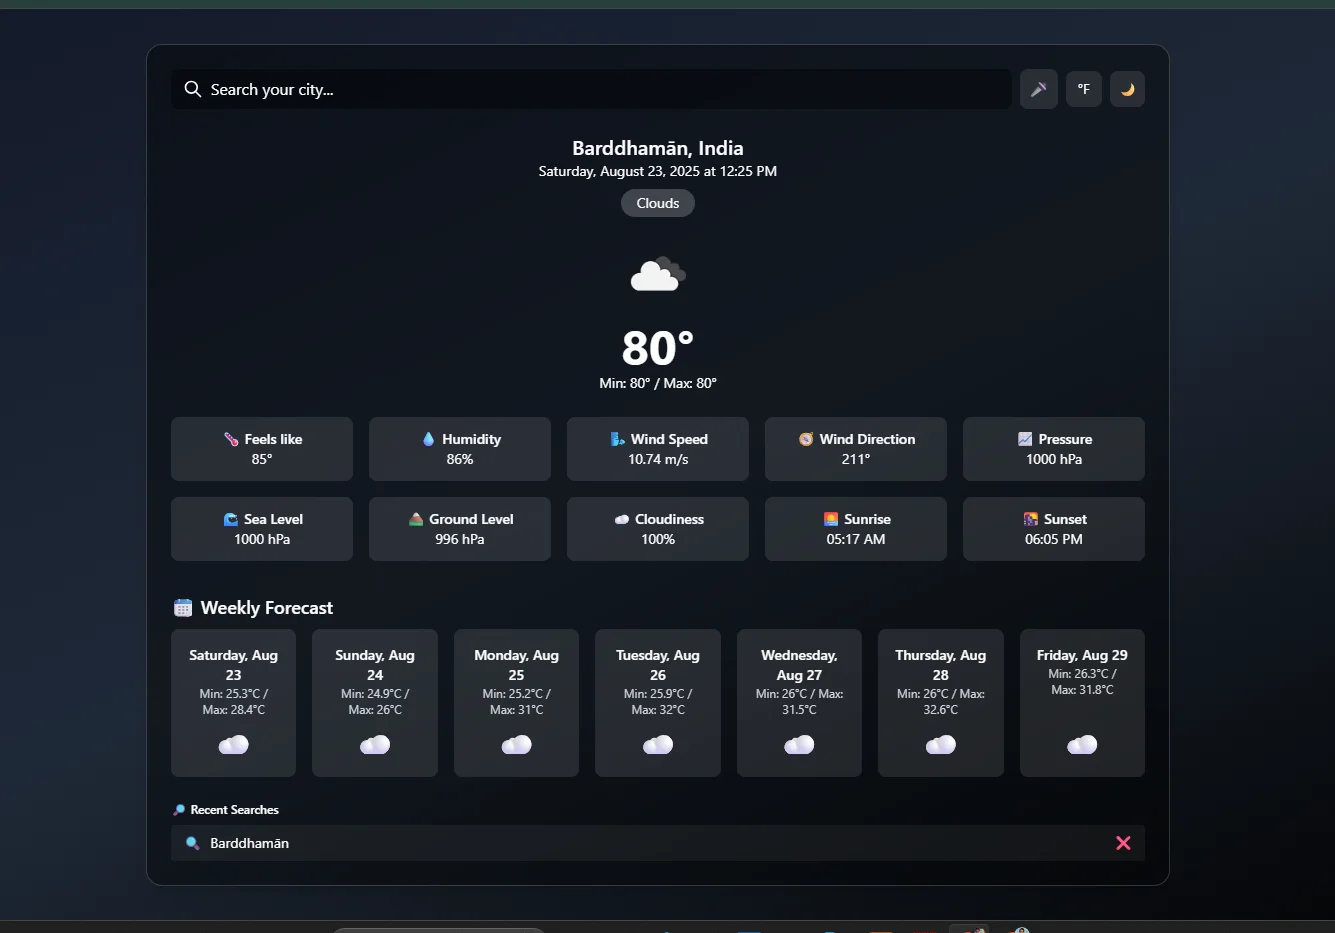
Task: Open the Friday, Aug 29 forecast card
Action: [x=1081, y=702]
